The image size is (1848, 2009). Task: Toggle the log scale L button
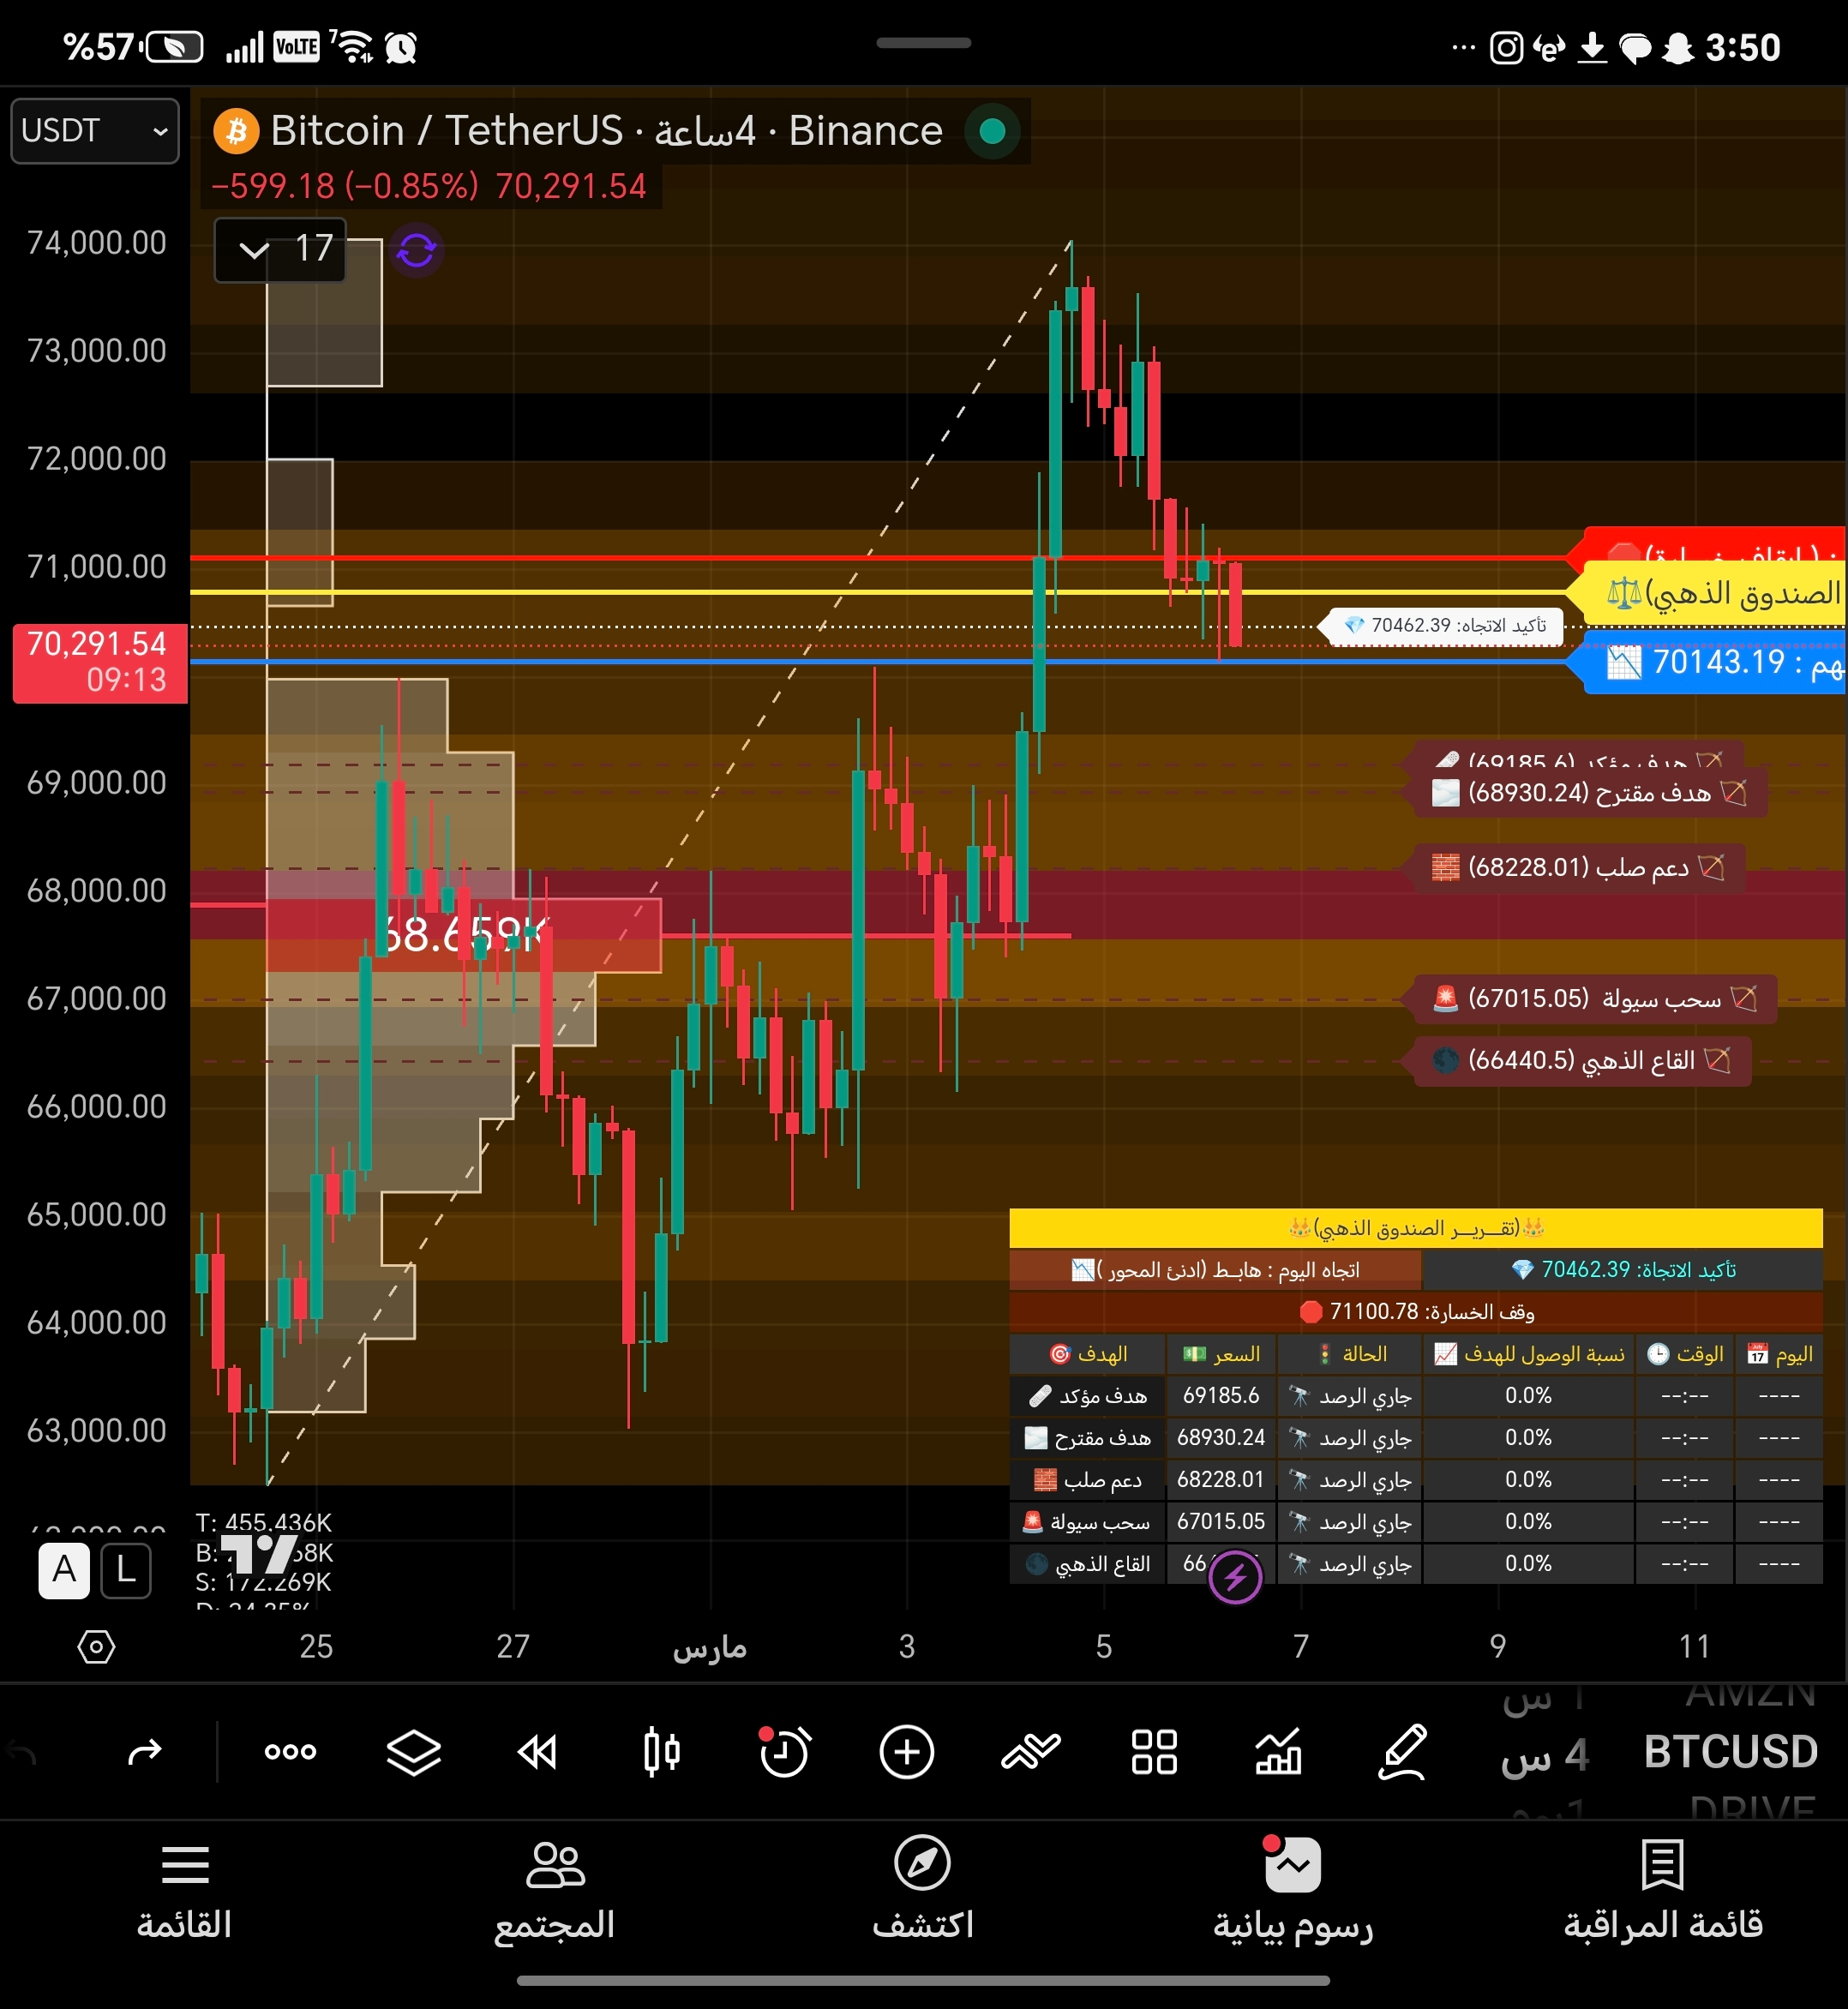click(x=126, y=1570)
